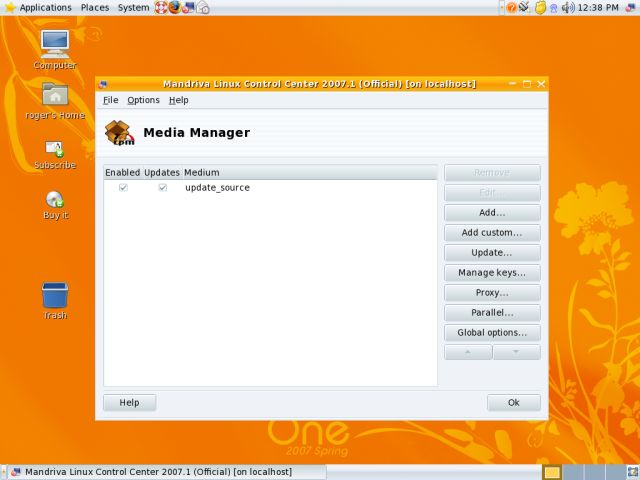Click the Enabled column header
This screenshot has width=640, height=480.
122,172
